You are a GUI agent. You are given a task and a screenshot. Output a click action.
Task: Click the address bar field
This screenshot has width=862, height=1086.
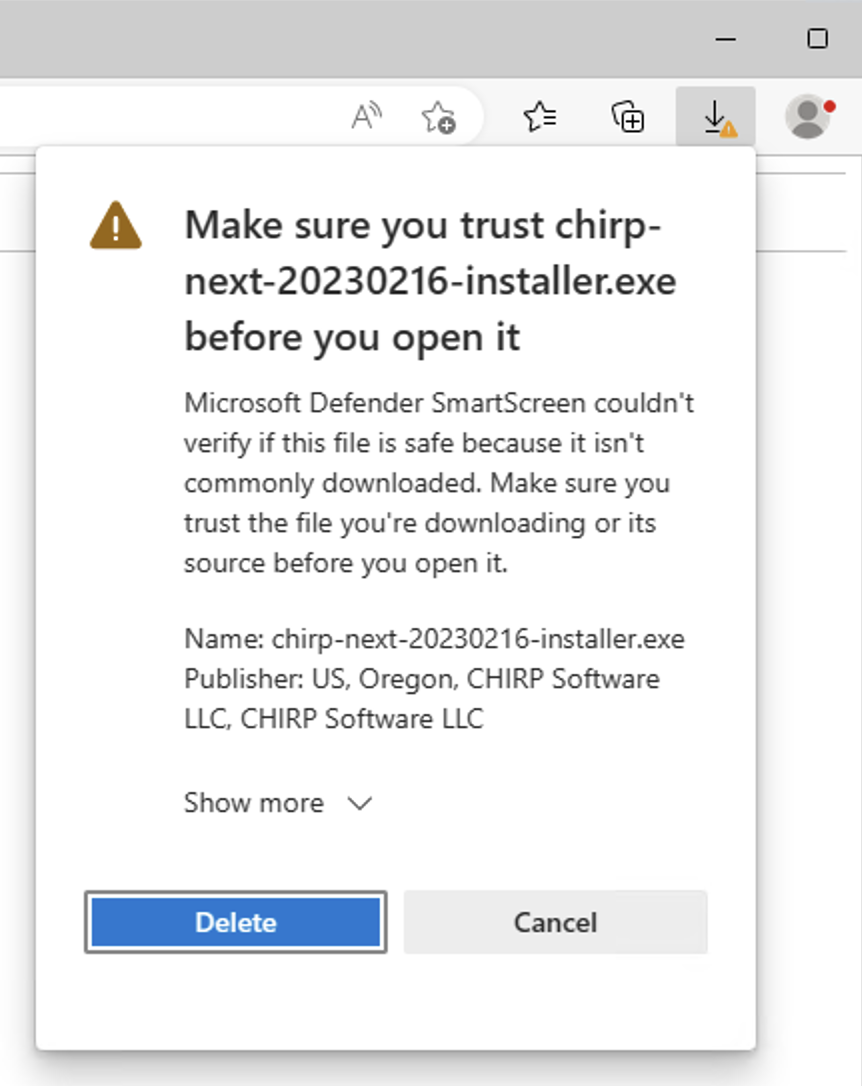tap(166, 116)
